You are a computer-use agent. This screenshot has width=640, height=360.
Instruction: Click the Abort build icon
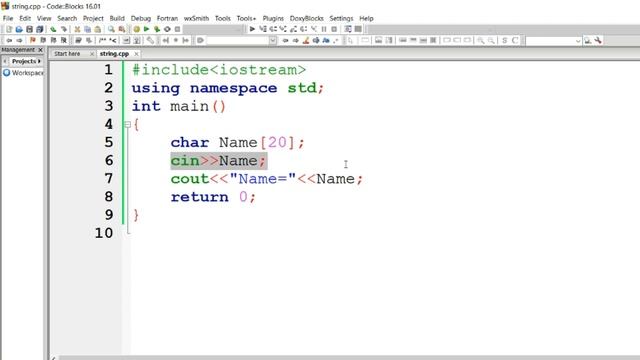(x=178, y=29)
